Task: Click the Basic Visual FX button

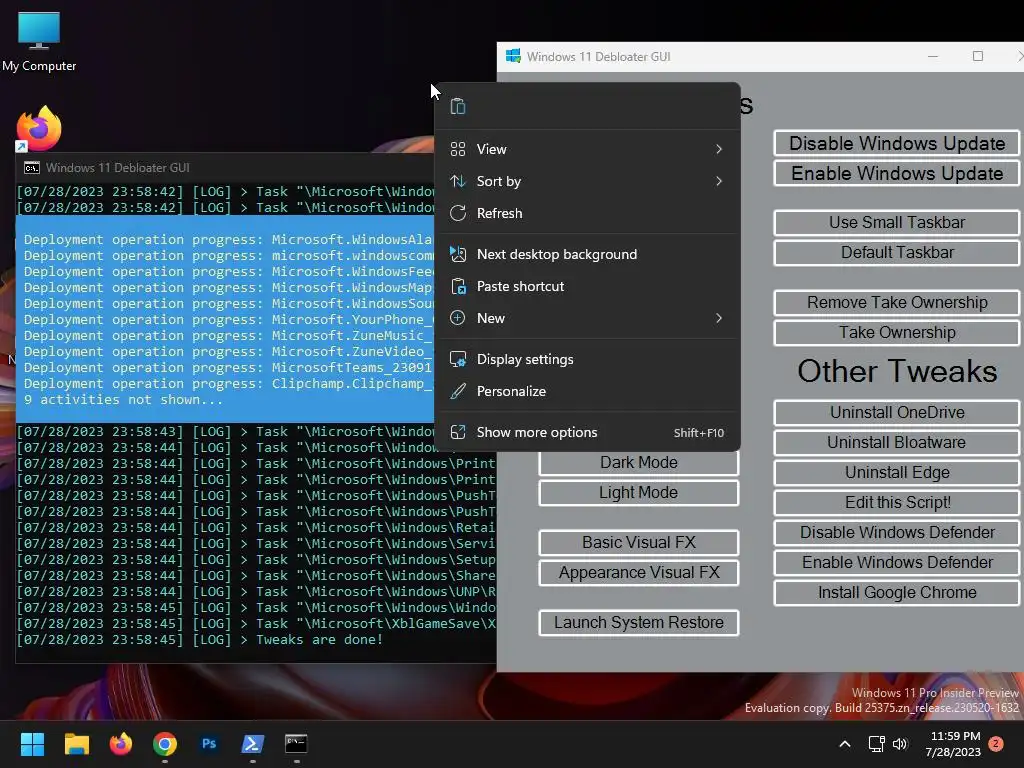Action: (639, 543)
